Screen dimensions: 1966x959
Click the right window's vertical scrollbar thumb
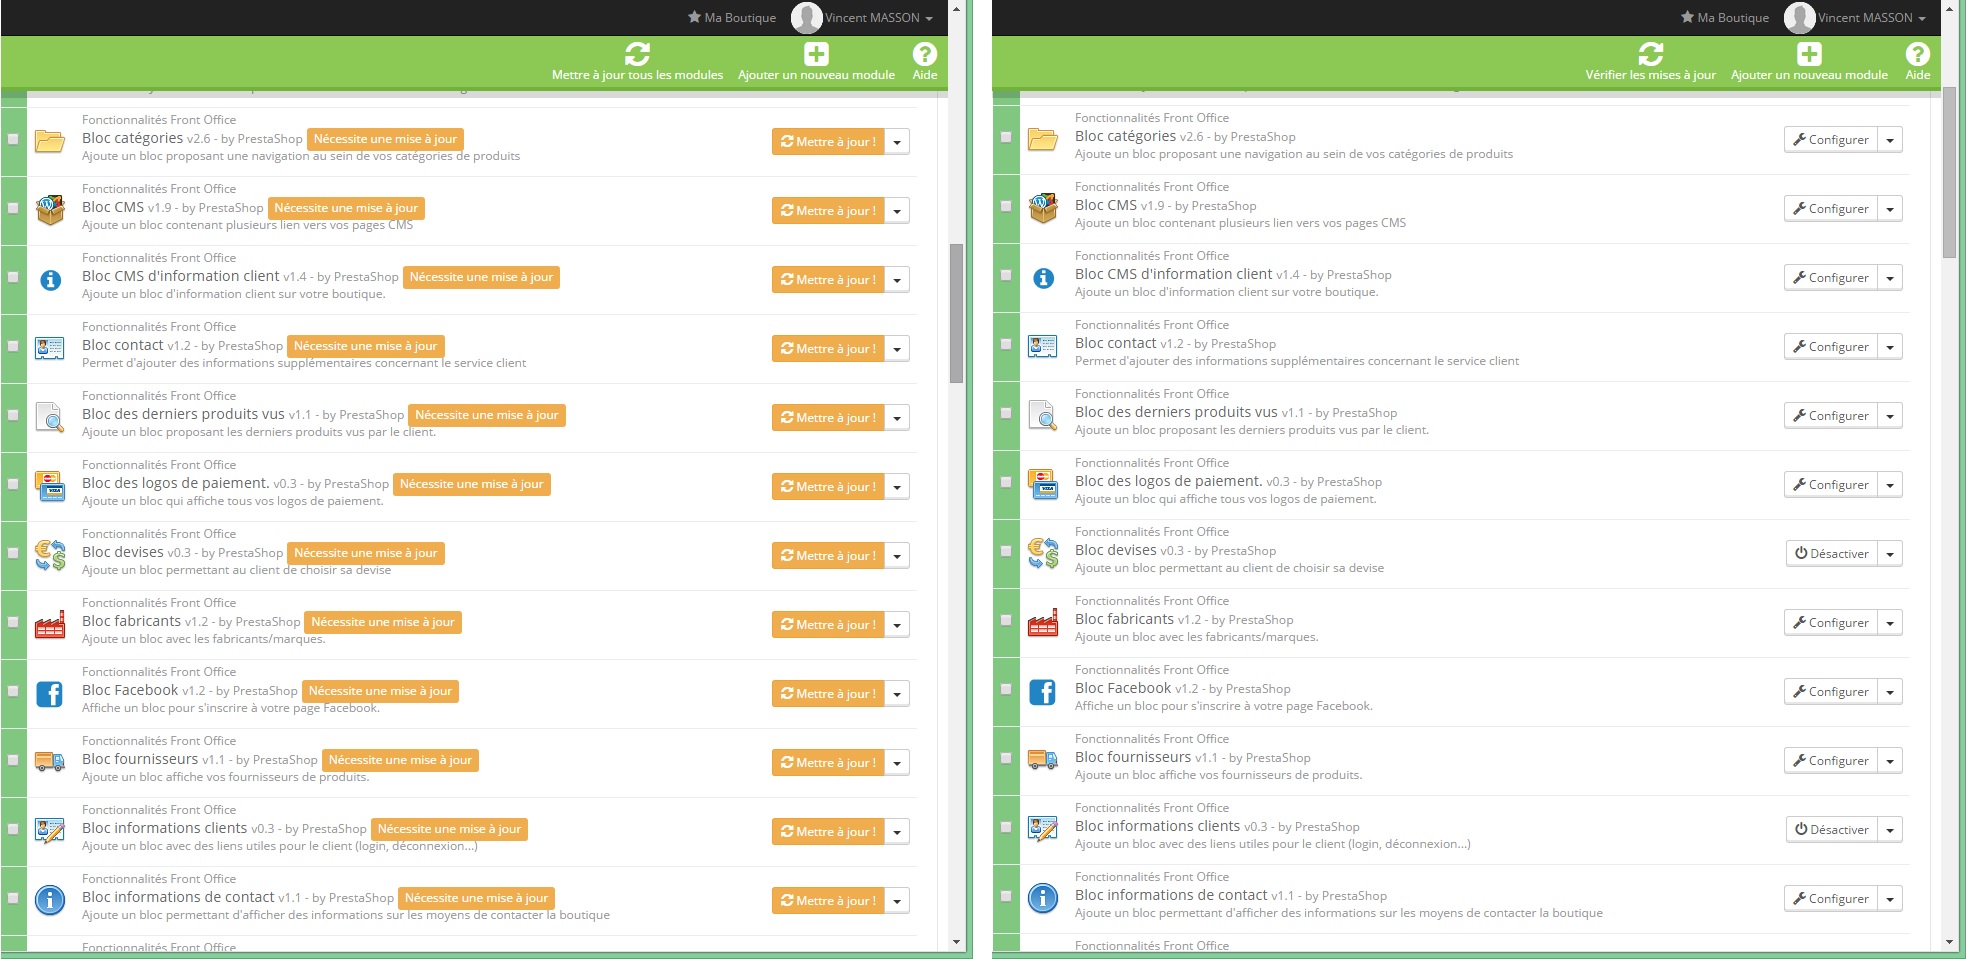click(1949, 172)
